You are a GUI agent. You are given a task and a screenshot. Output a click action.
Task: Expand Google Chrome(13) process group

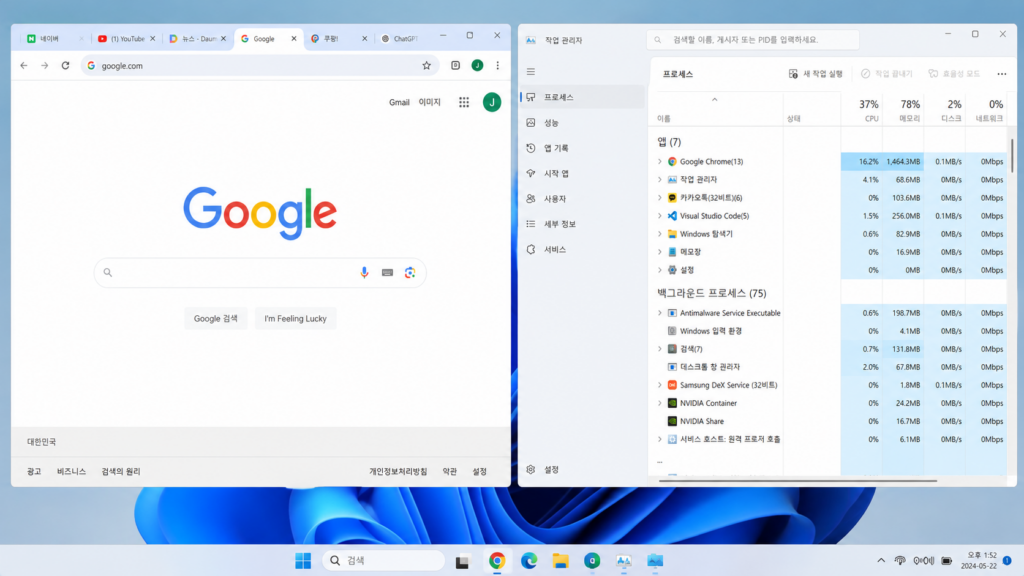point(660,161)
